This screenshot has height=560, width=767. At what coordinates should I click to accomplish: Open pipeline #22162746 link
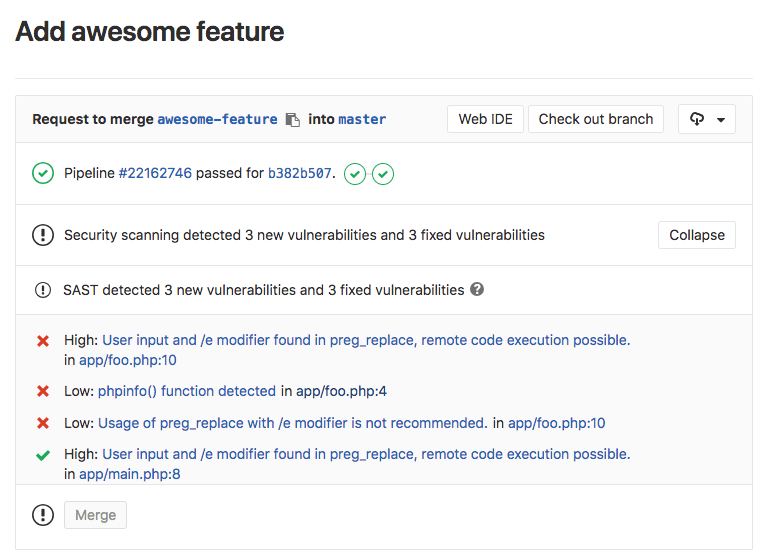point(155,174)
